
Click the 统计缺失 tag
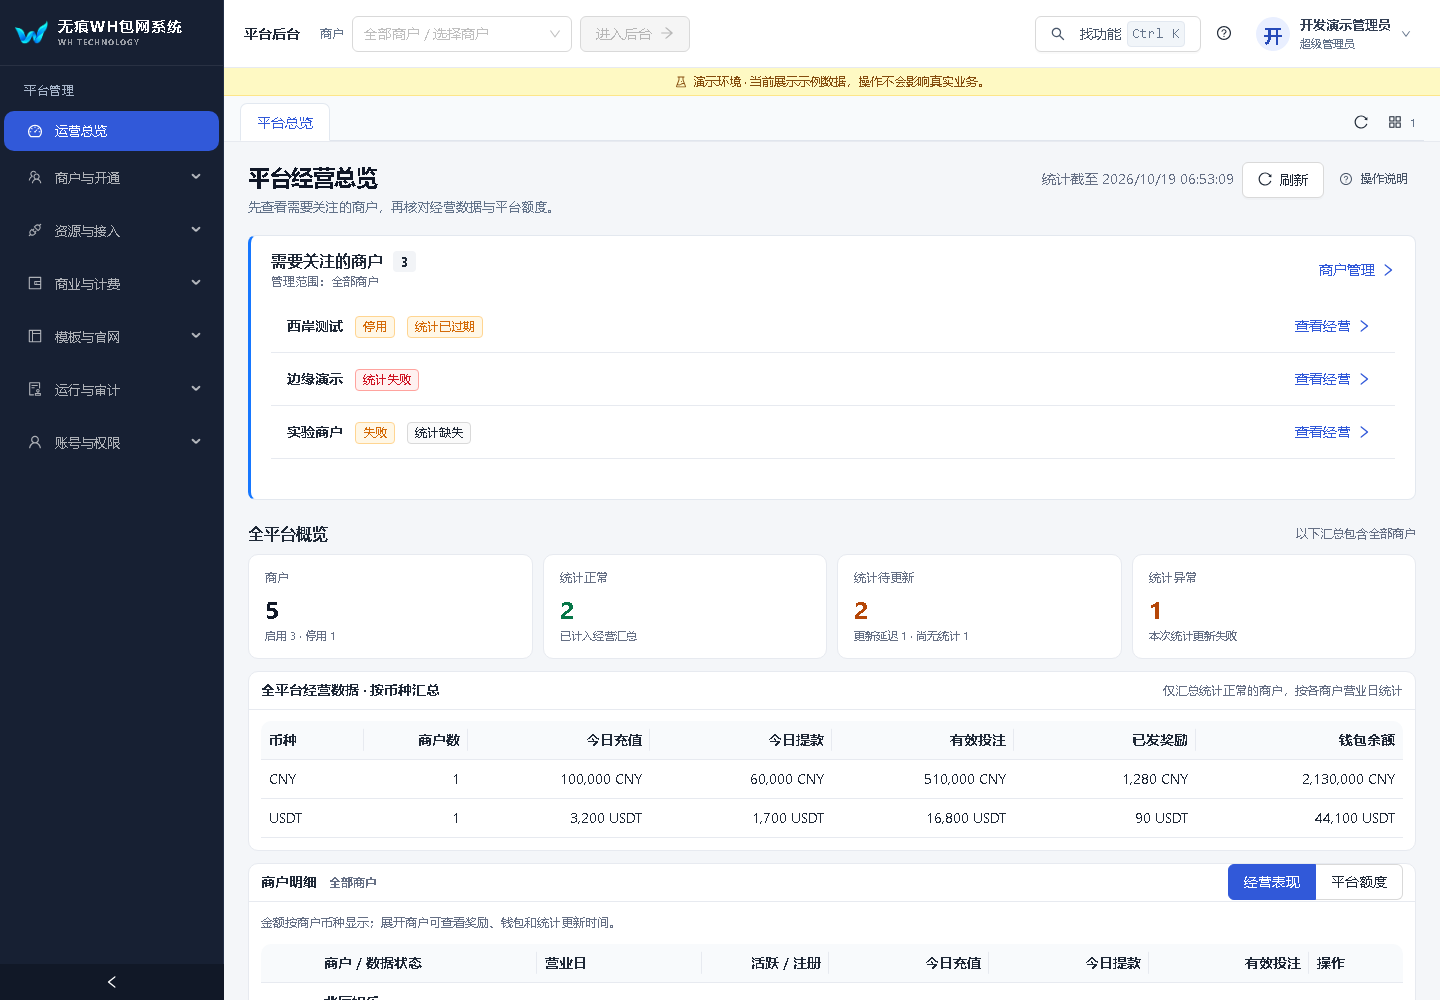click(x=439, y=433)
